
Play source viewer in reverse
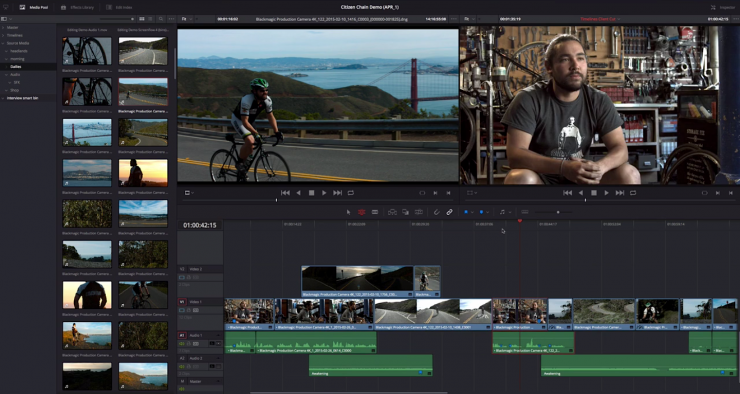(x=298, y=193)
